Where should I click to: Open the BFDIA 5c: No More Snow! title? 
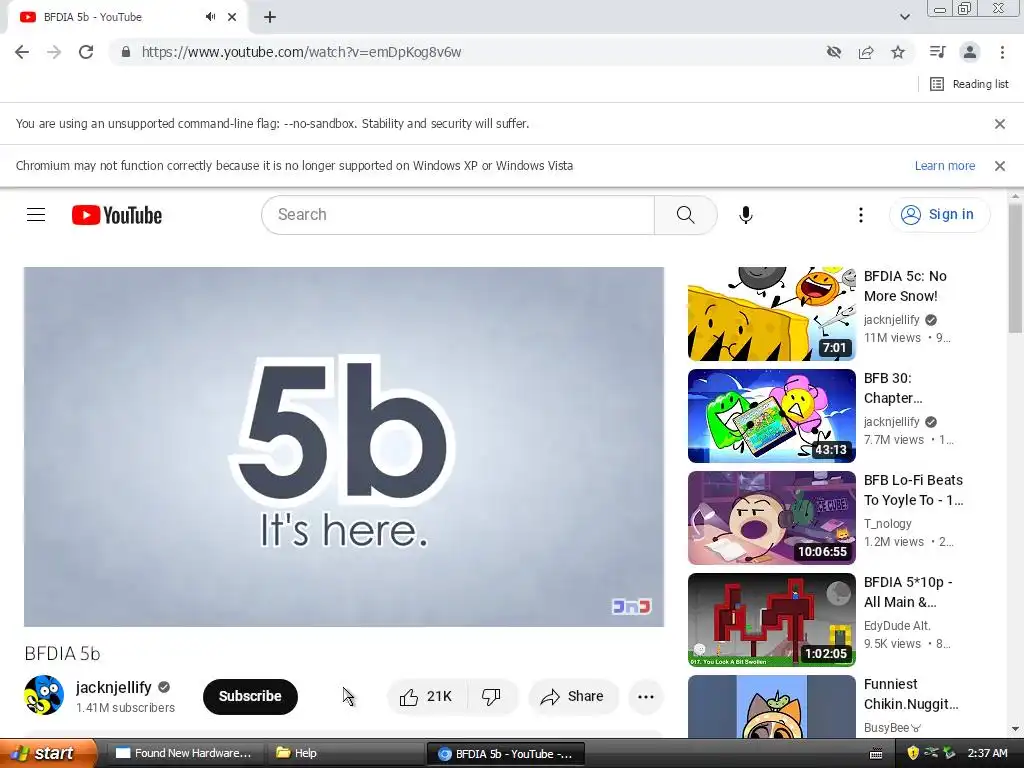pos(905,286)
